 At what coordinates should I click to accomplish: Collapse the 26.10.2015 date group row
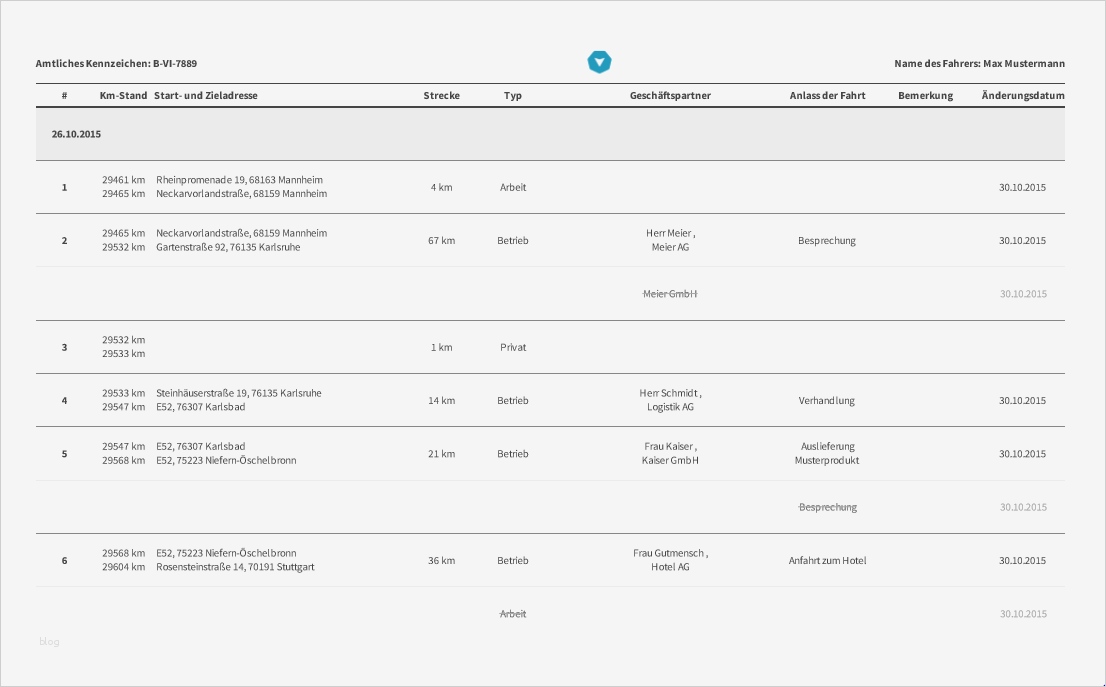(x=77, y=134)
